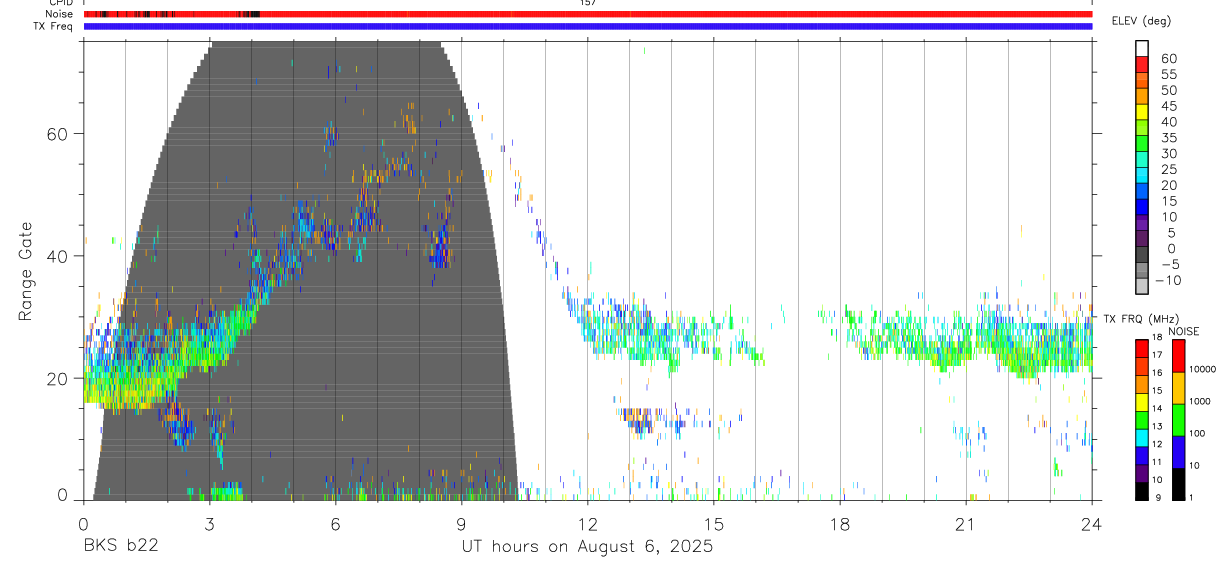Click the 'BKS b22' radar beam label

coord(120,547)
